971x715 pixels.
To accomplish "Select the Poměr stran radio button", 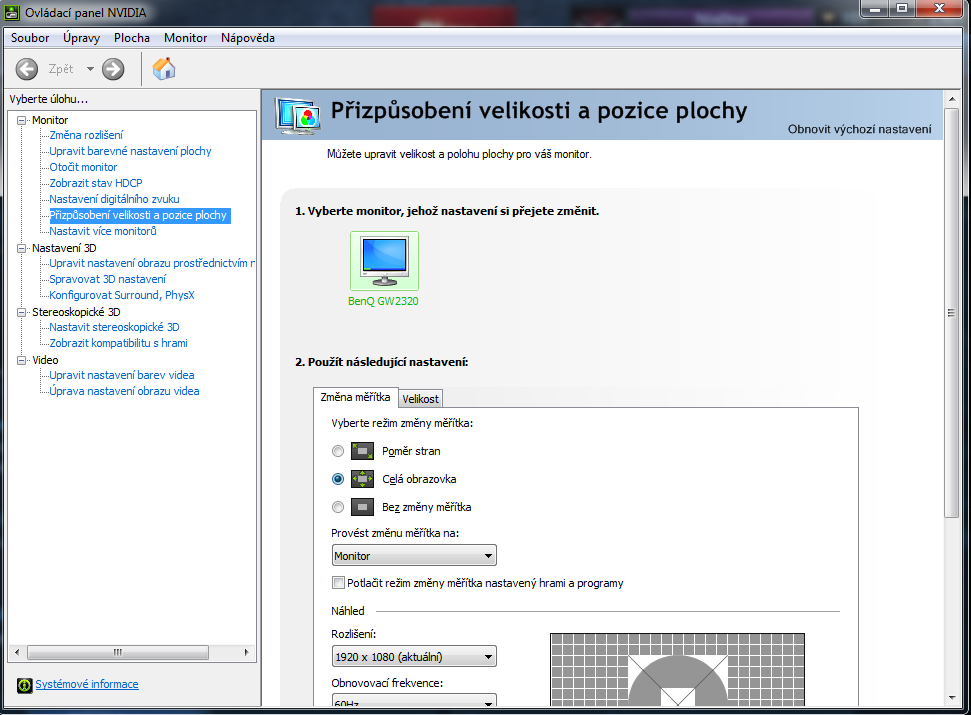I will click(337, 451).
